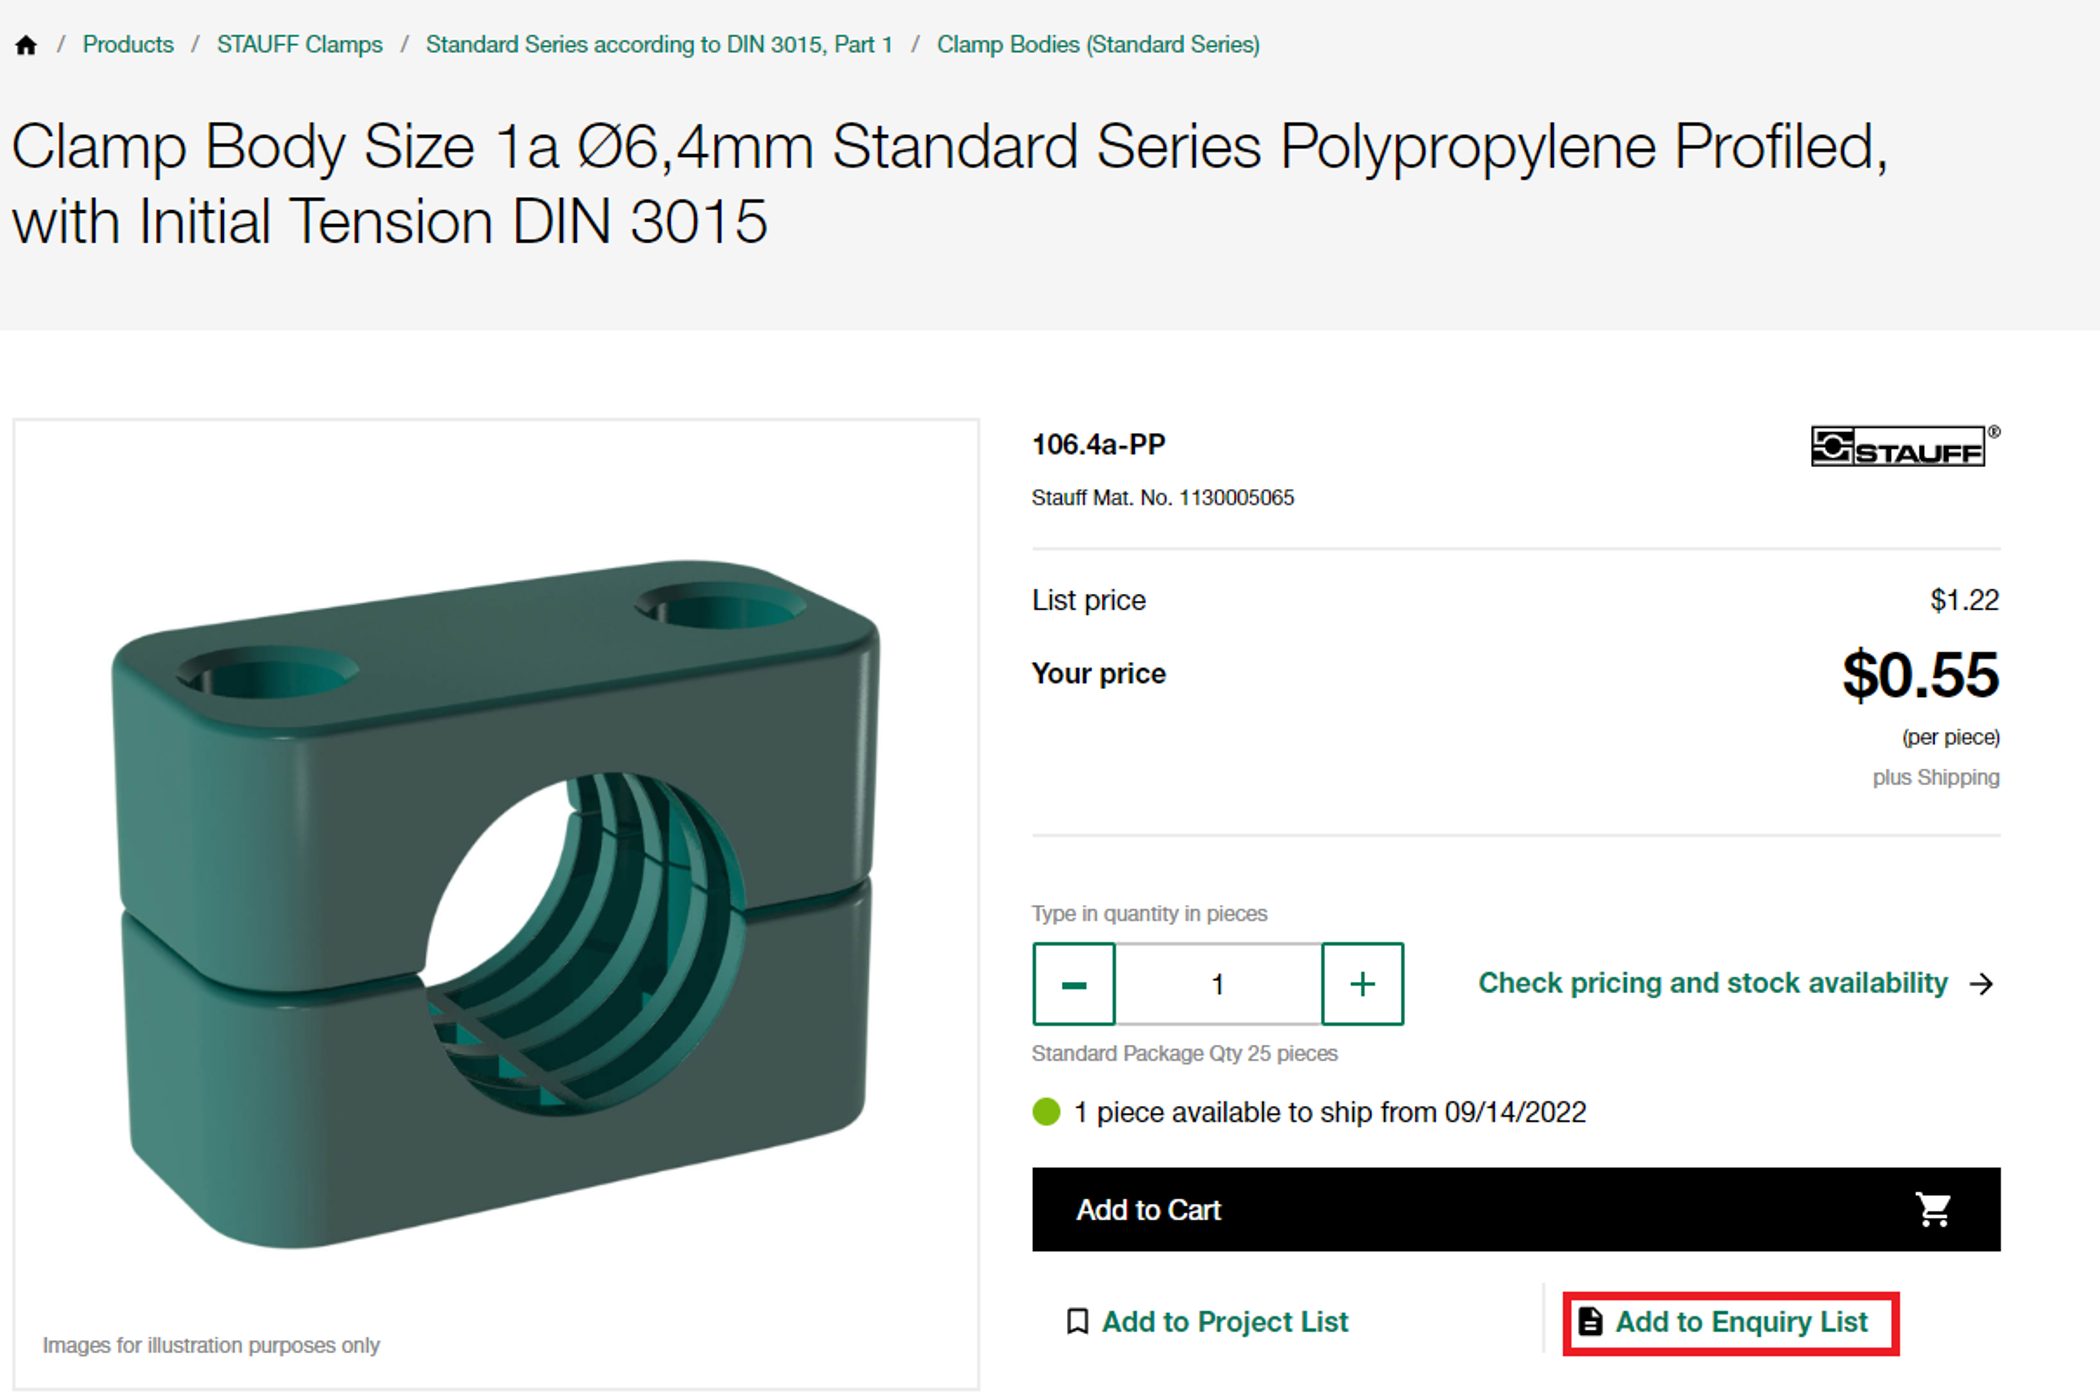This screenshot has width=2100, height=1400.
Task: Click the document icon for Enquiry List
Action: click(1590, 1322)
